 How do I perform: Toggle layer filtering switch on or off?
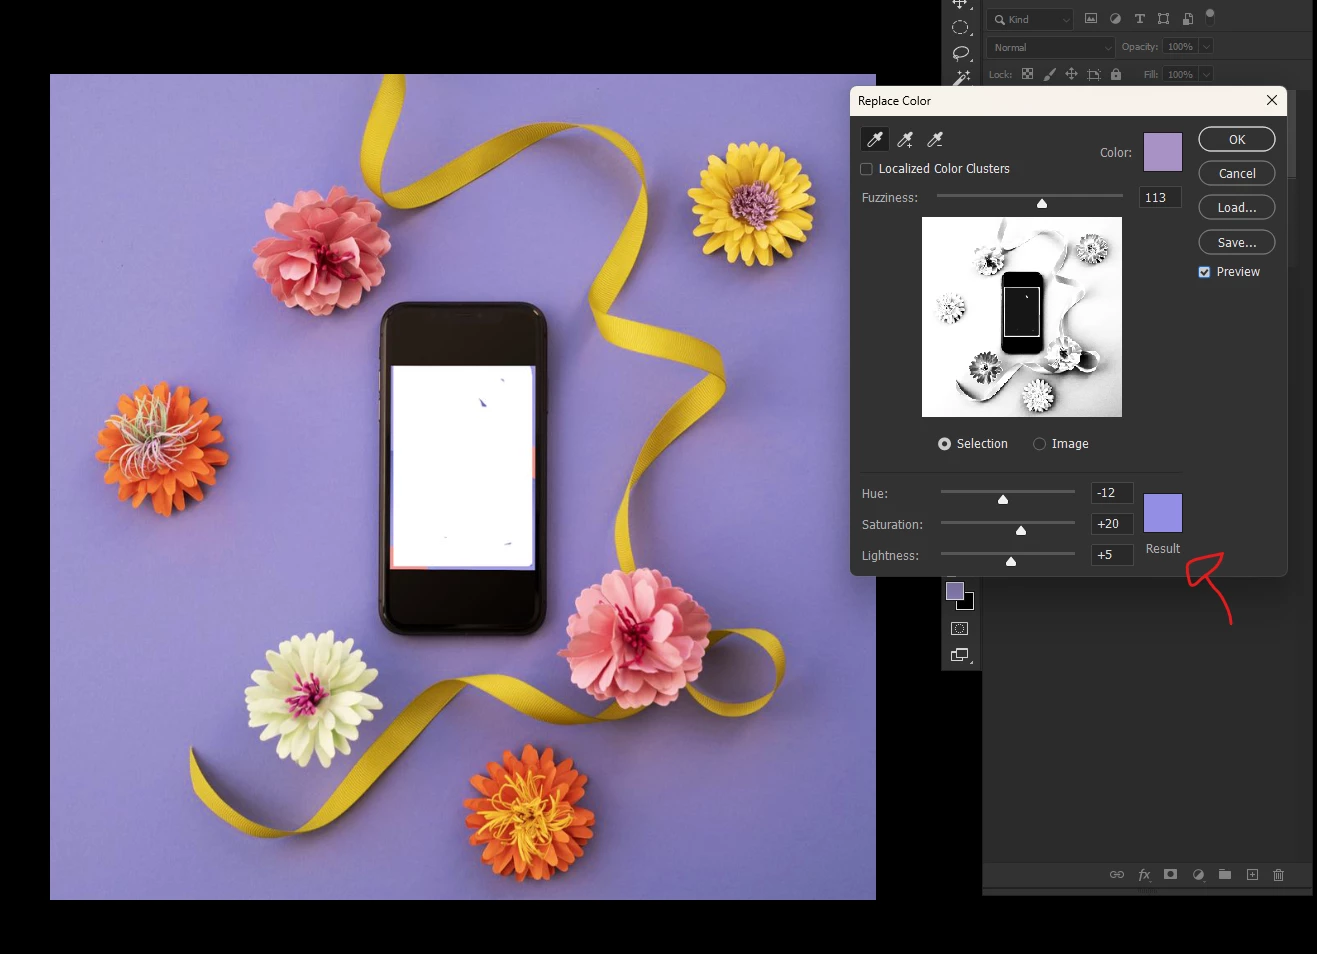click(1210, 16)
